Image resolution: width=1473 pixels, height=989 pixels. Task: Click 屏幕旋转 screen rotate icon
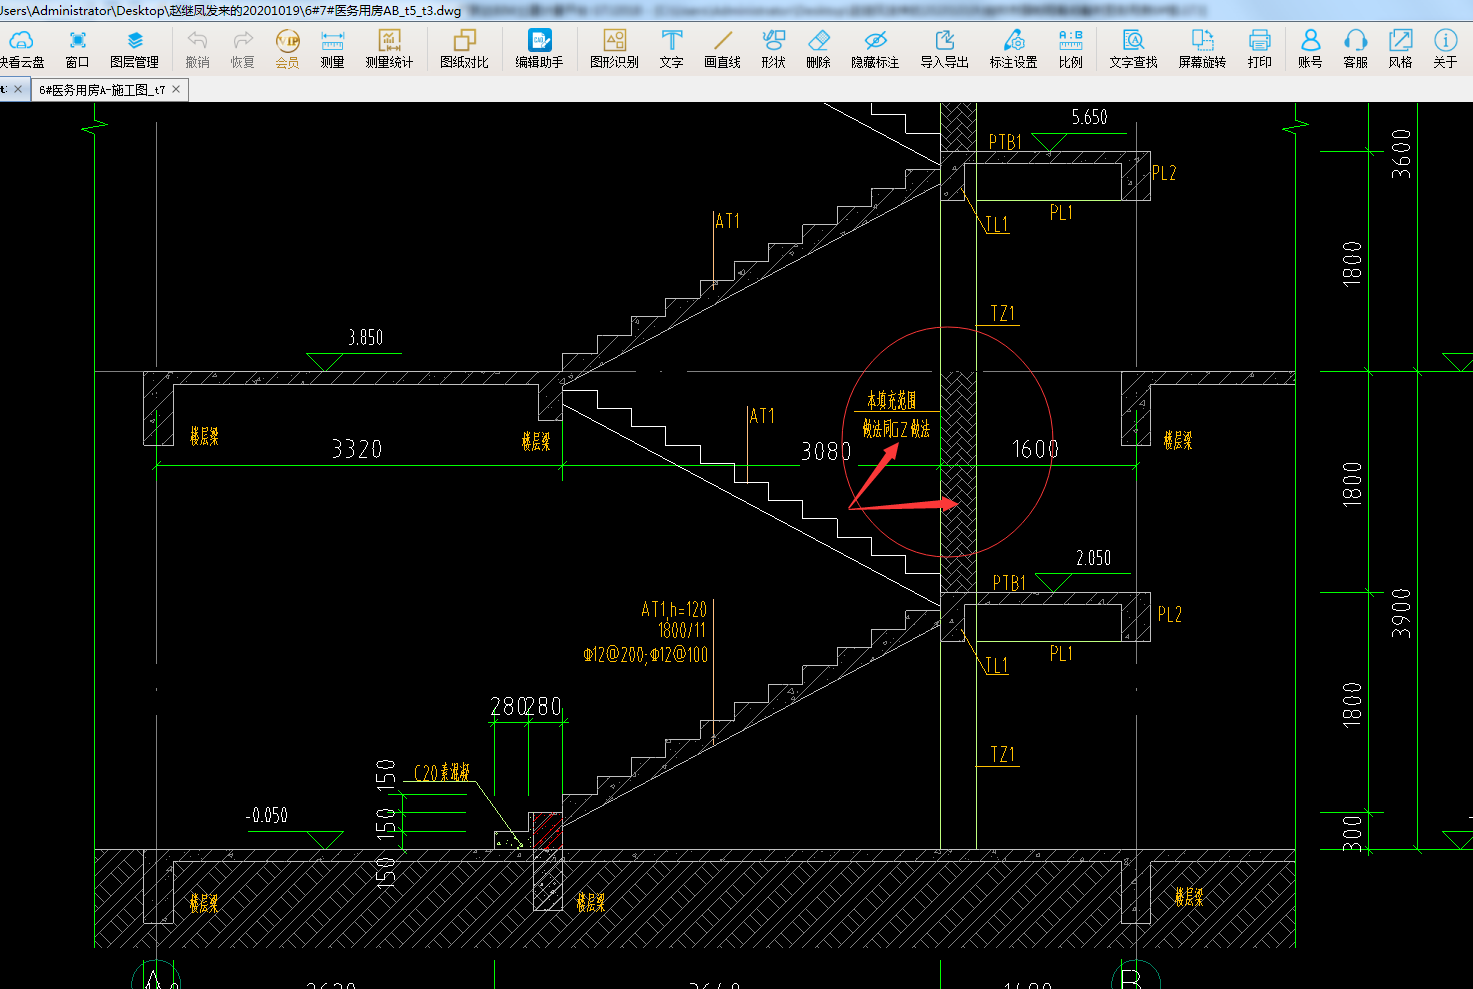coord(1202,48)
